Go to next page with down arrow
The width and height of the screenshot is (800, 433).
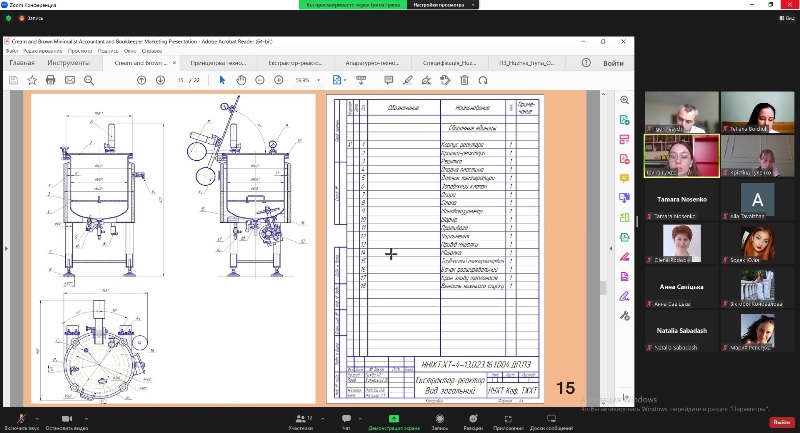159,80
